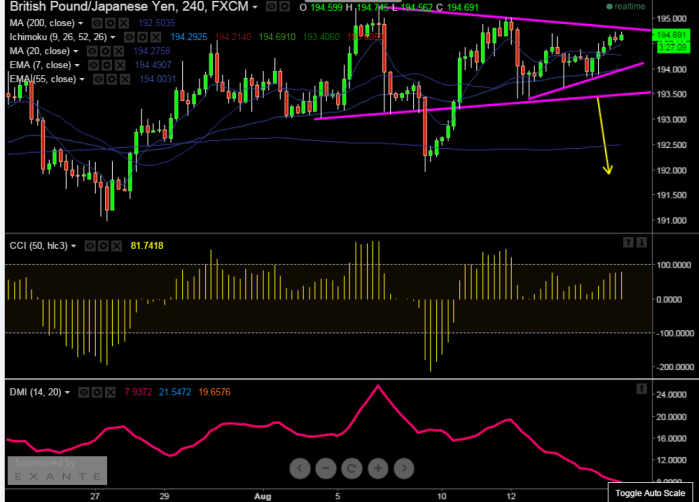
Task: Hide the MA (20, close) line
Action: (x=92, y=51)
